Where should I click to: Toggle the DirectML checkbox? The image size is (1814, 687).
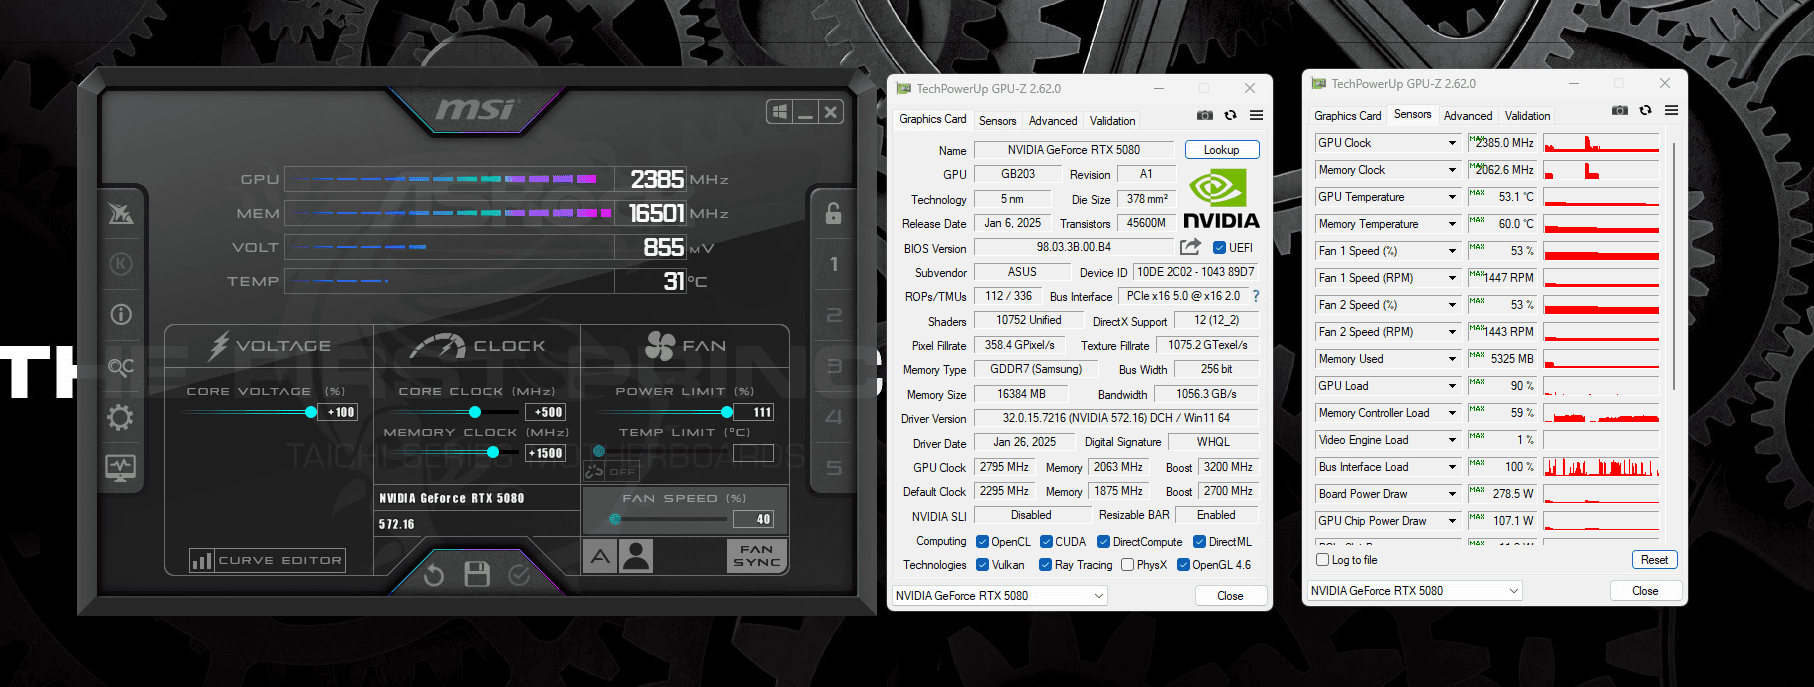[1199, 542]
